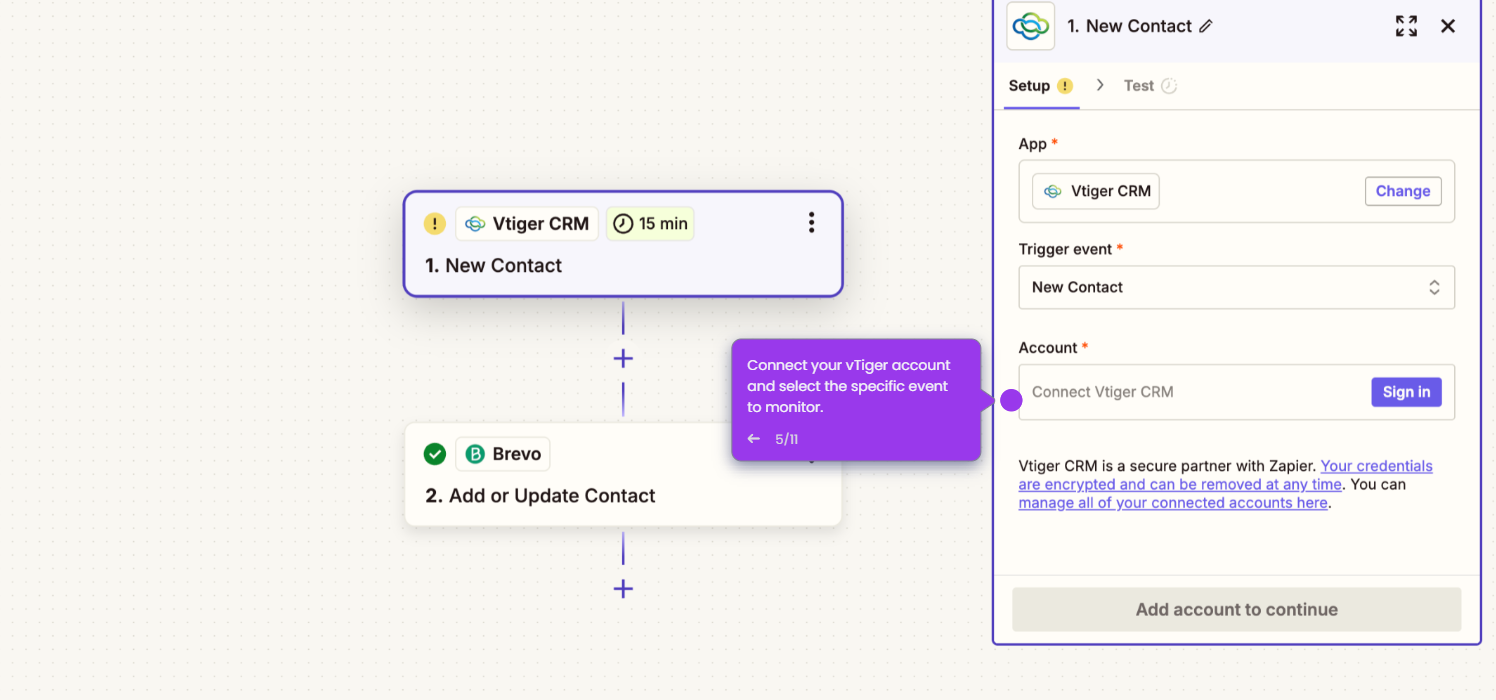
Task: Switch to the Setup tab
Action: click(1040, 86)
